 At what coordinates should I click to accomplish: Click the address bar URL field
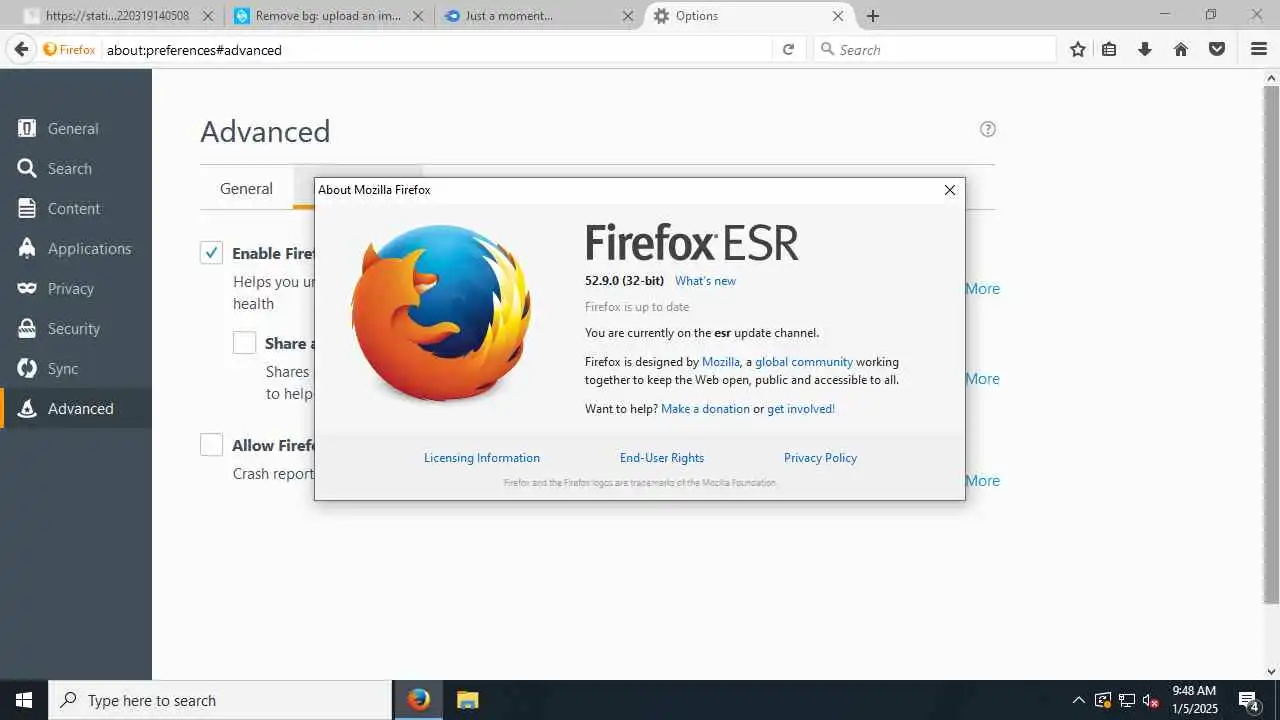(435, 49)
